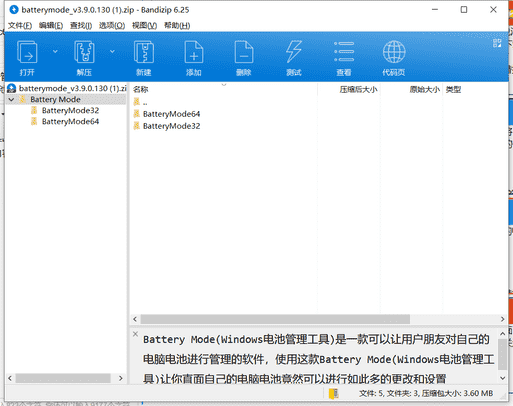The width and height of the screenshot is (513, 406).
Task: Test the archive with 测试 icon
Action: click(294, 57)
